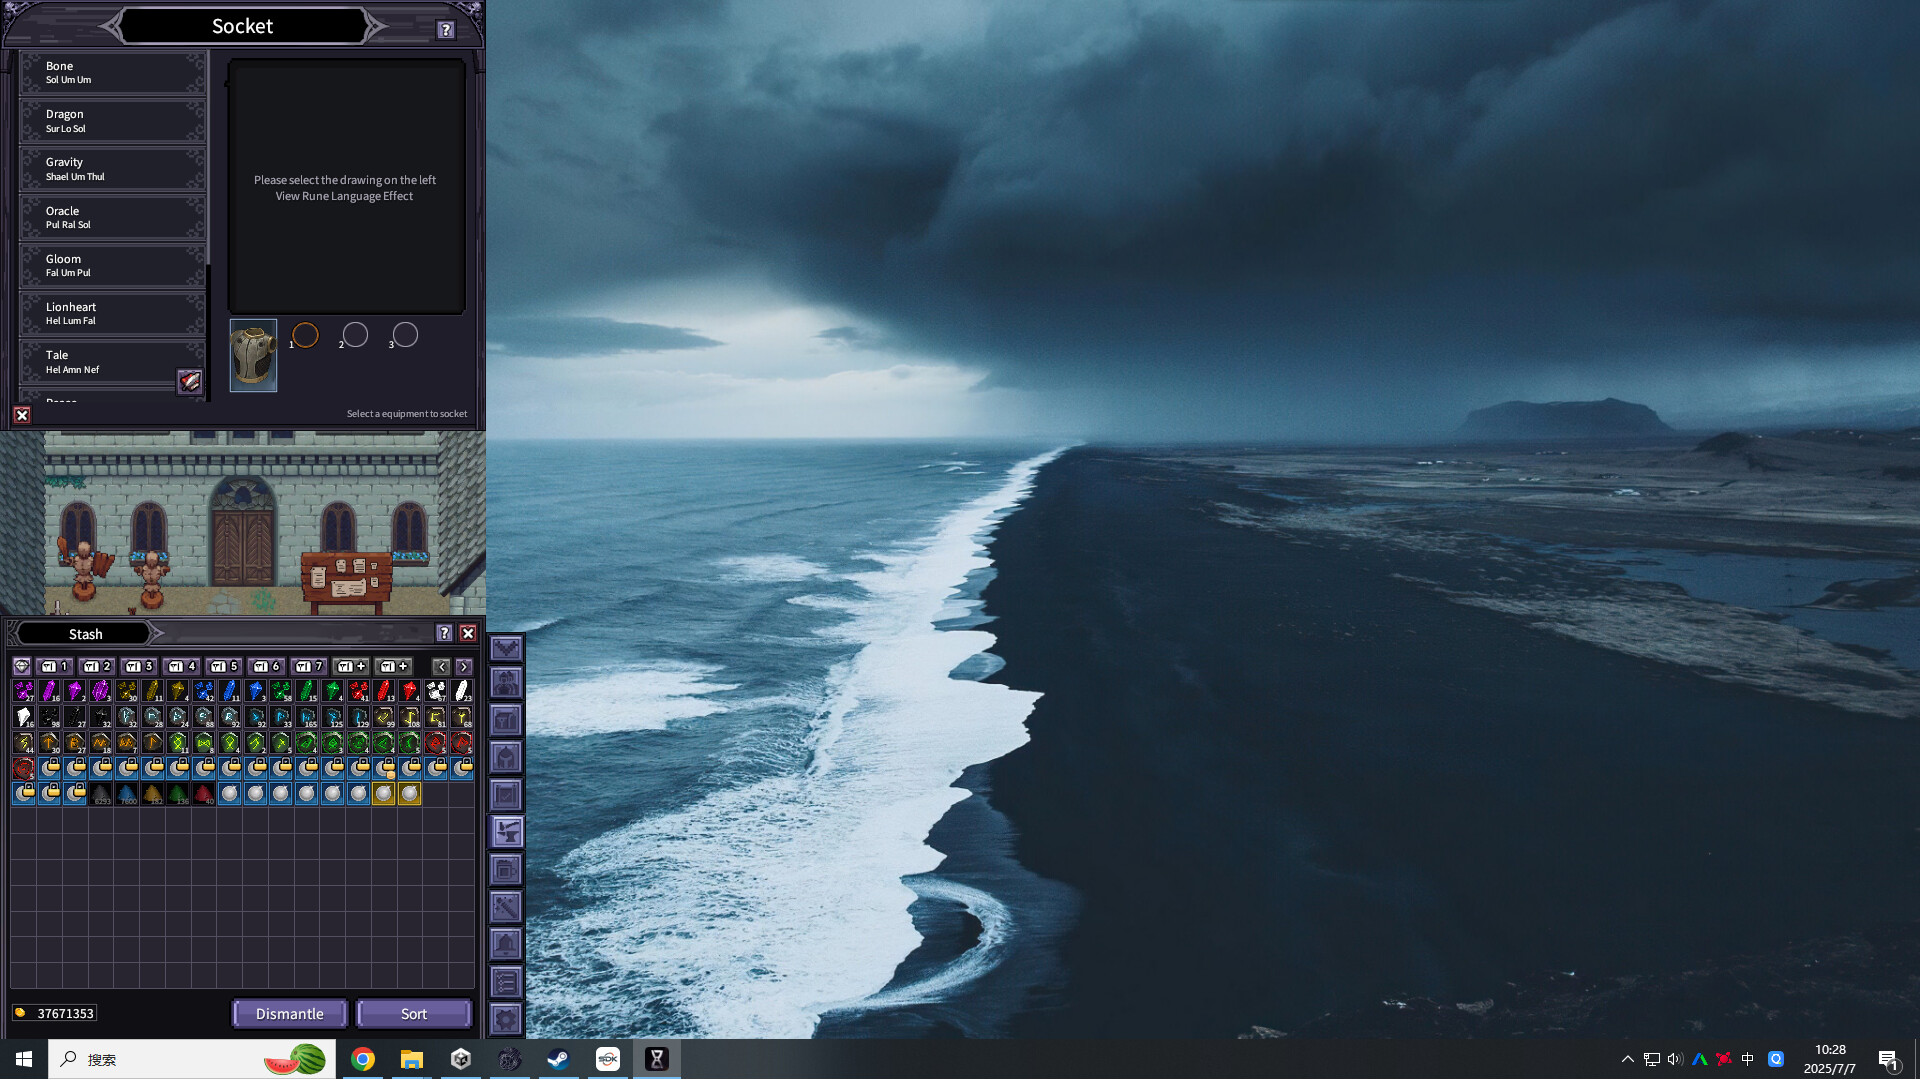Open the quest checklist sidebar icon

coord(505,980)
